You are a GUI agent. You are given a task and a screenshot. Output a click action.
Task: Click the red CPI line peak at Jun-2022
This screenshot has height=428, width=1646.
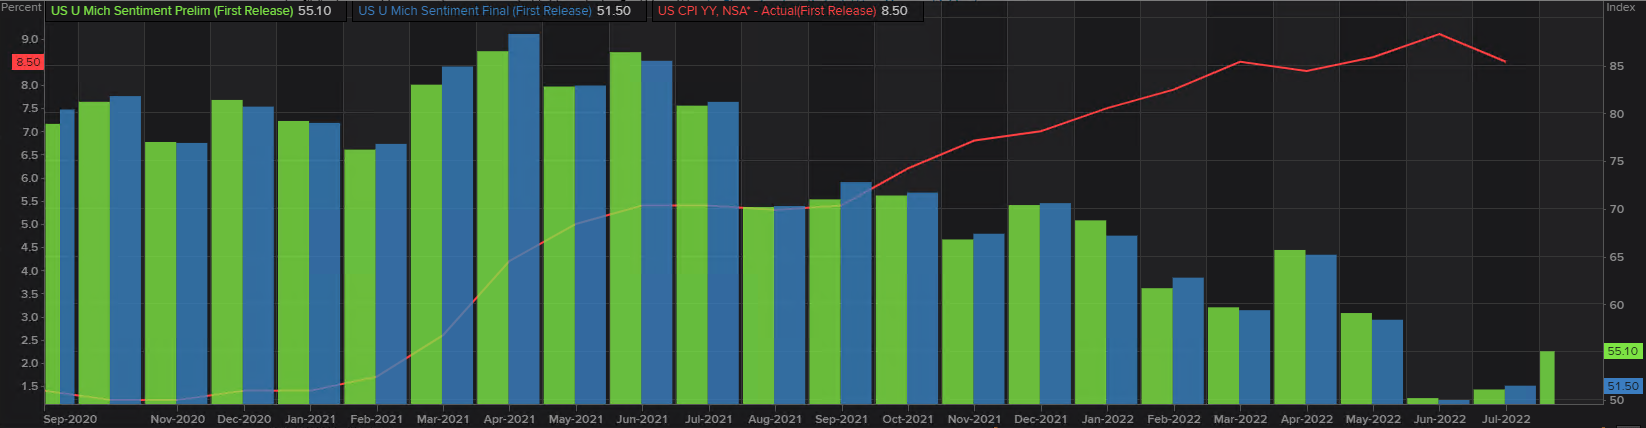click(1439, 34)
